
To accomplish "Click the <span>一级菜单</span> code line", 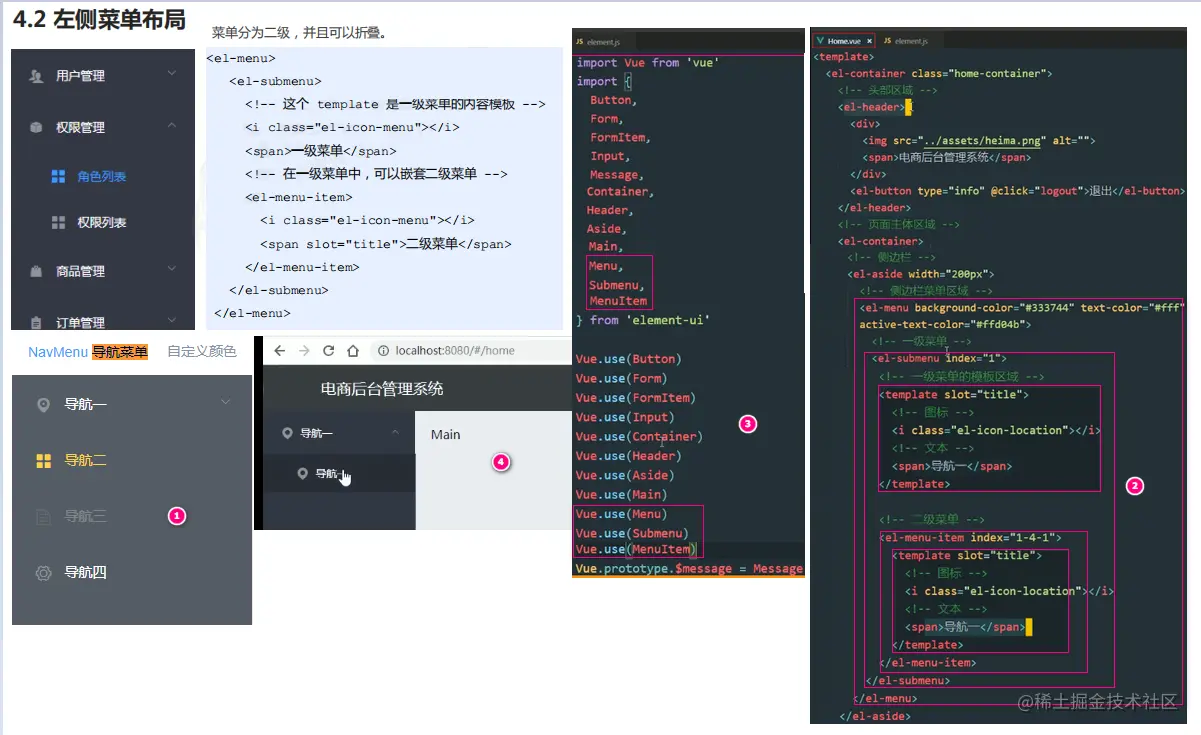I will tap(320, 151).
